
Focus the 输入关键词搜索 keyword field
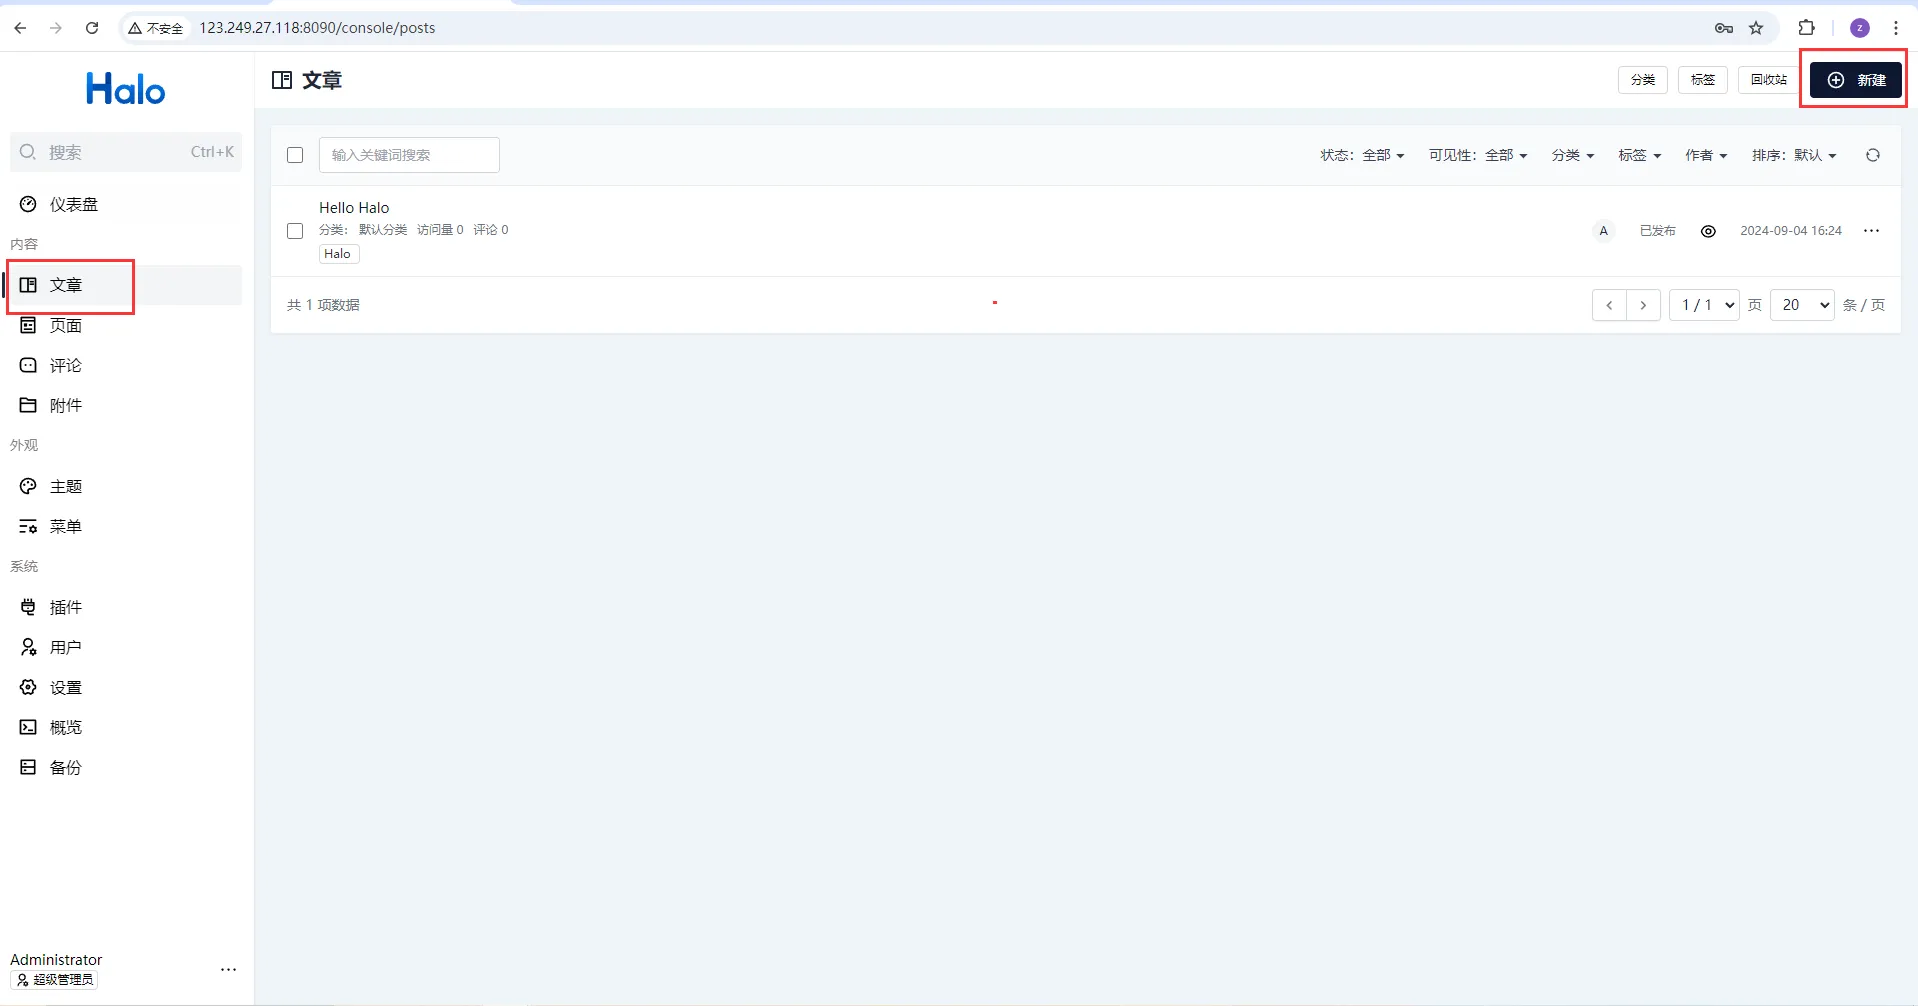(x=409, y=155)
